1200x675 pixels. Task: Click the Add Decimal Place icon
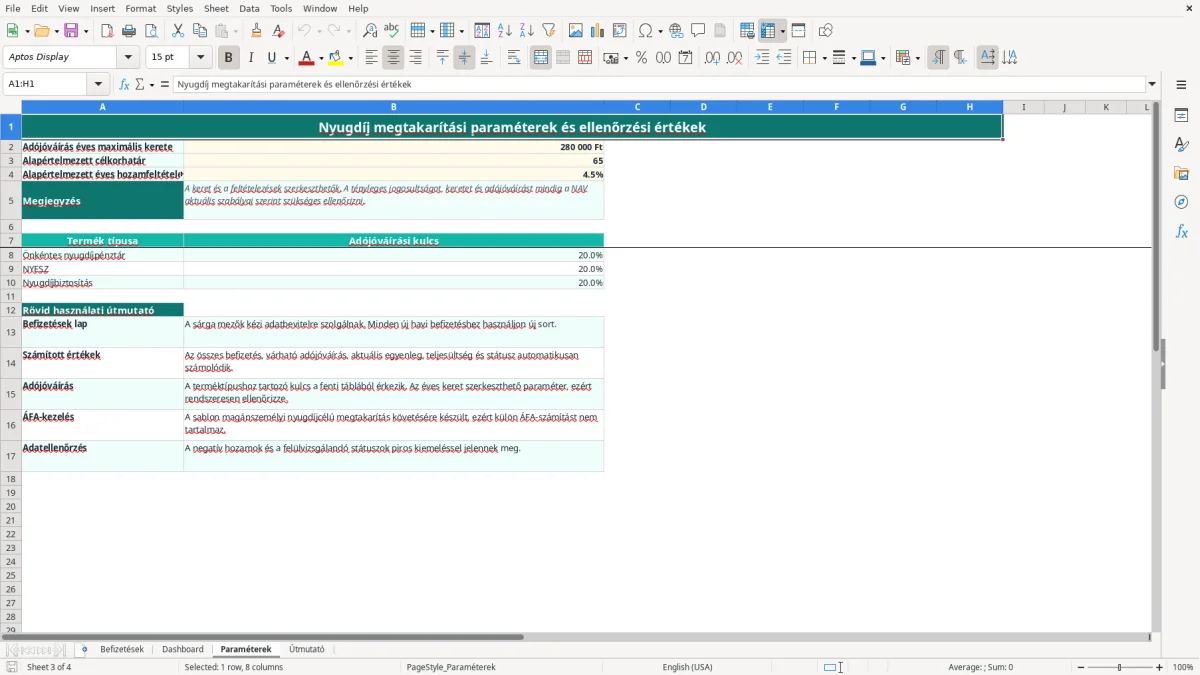[713, 57]
